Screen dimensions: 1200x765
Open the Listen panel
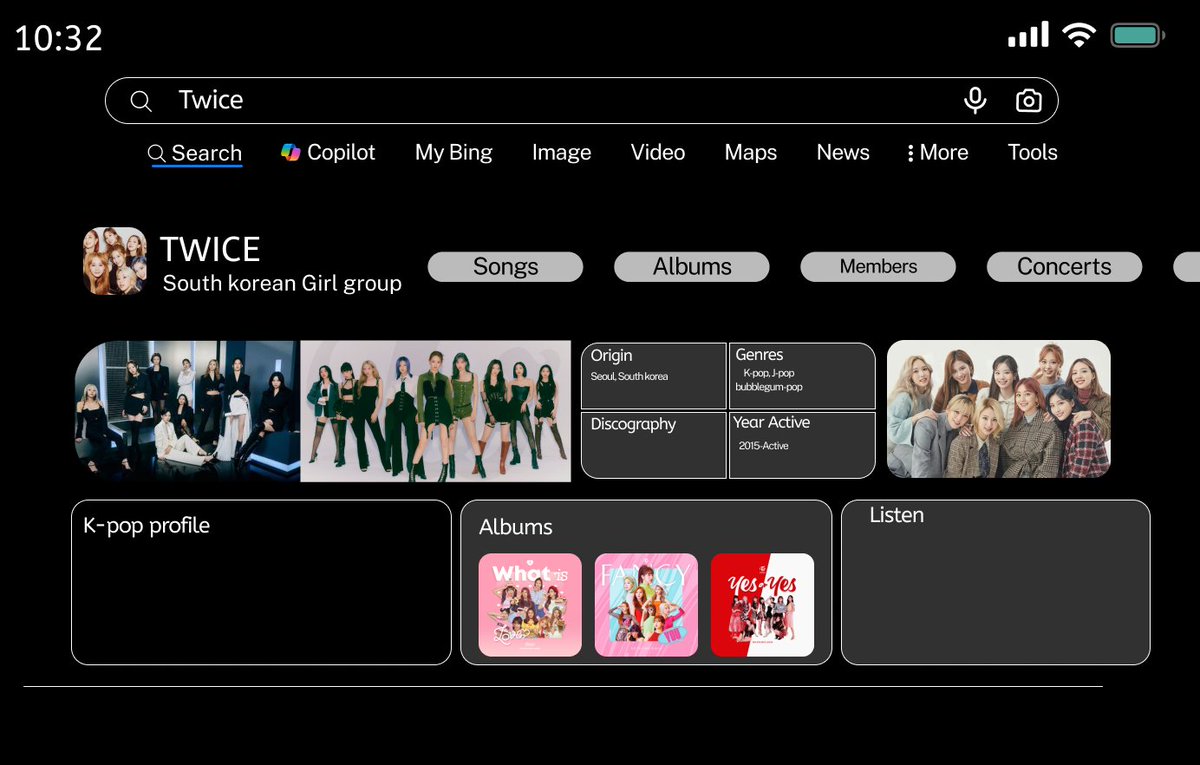996,582
